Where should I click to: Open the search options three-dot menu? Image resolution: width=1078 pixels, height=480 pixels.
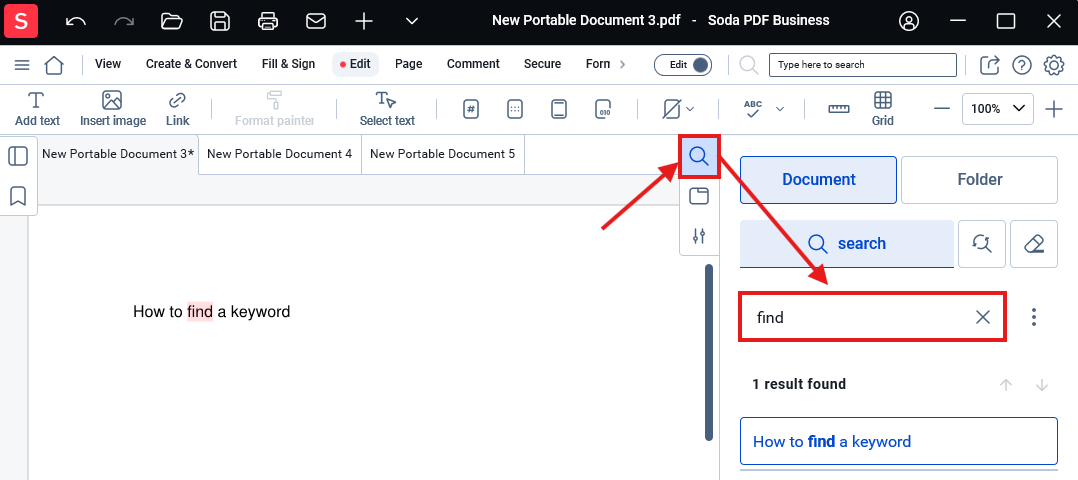click(1033, 317)
